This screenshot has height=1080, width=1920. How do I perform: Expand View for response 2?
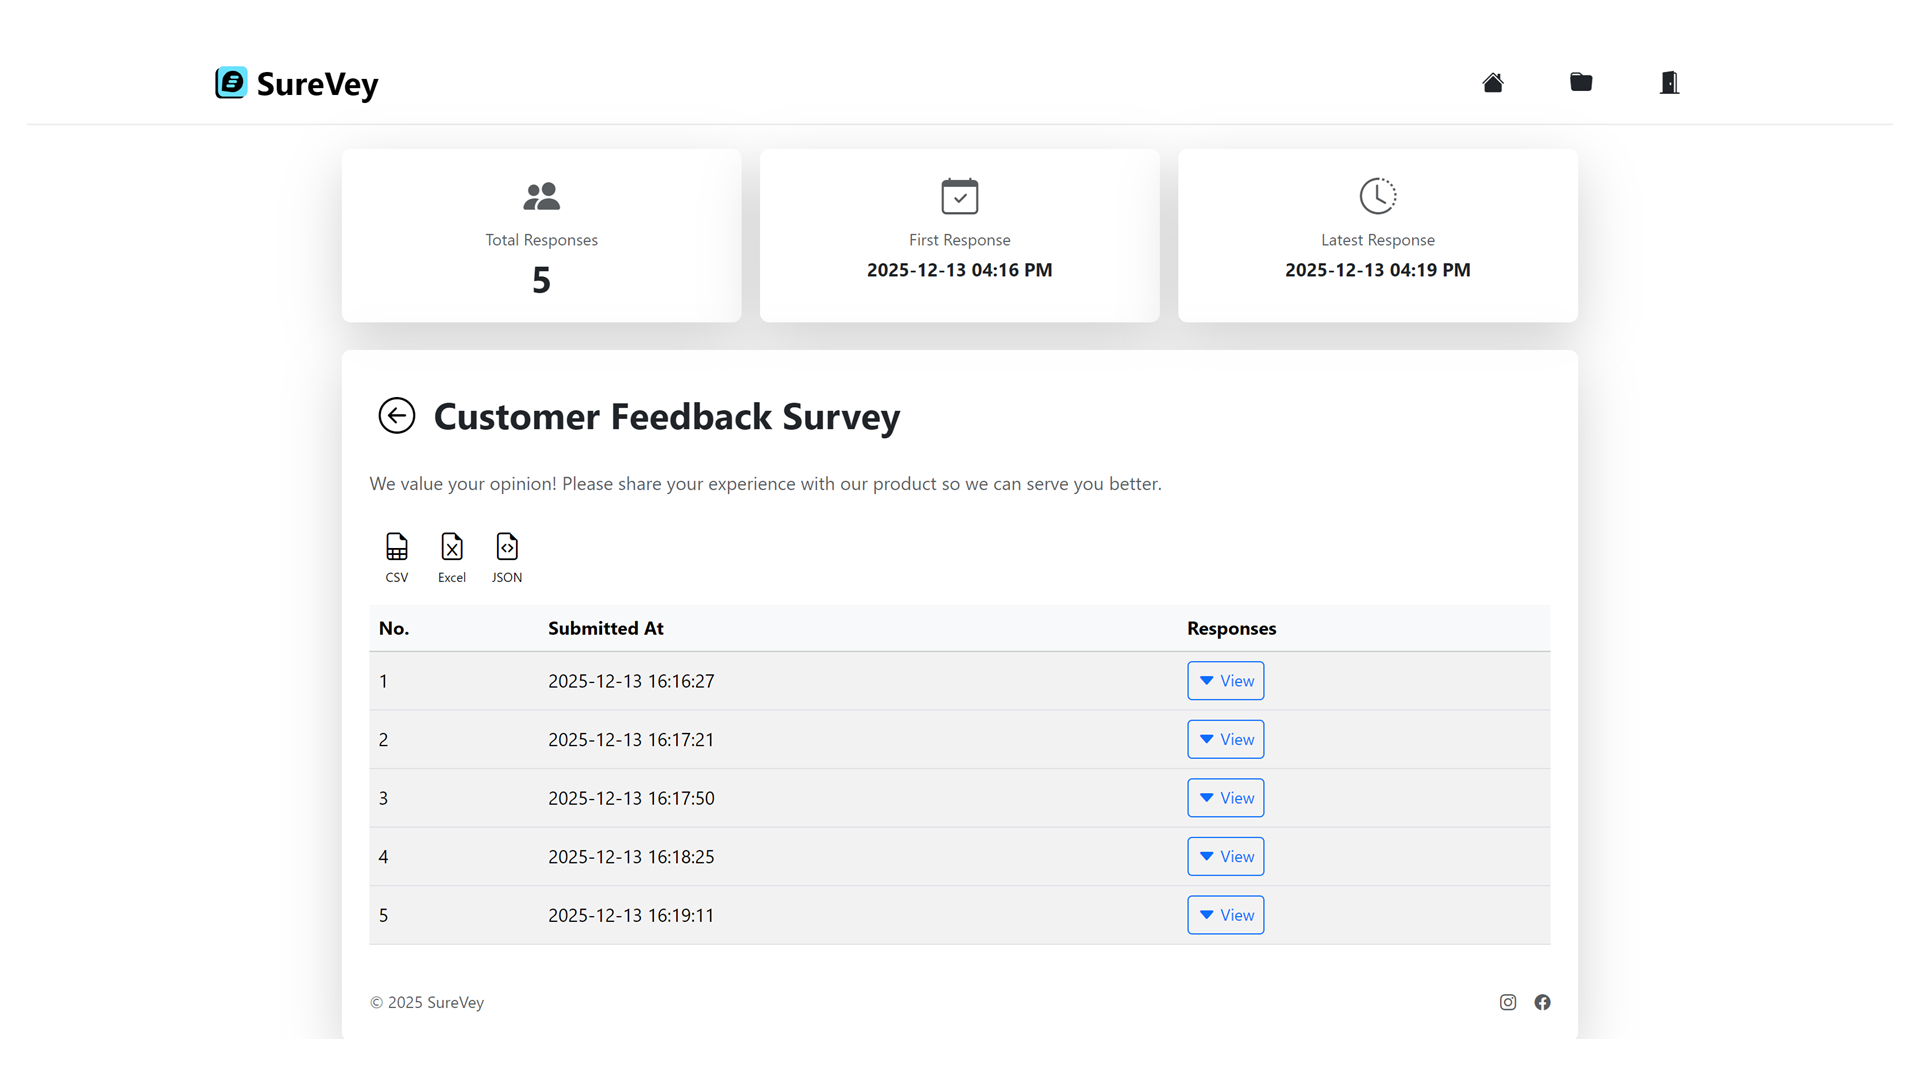1225,740
